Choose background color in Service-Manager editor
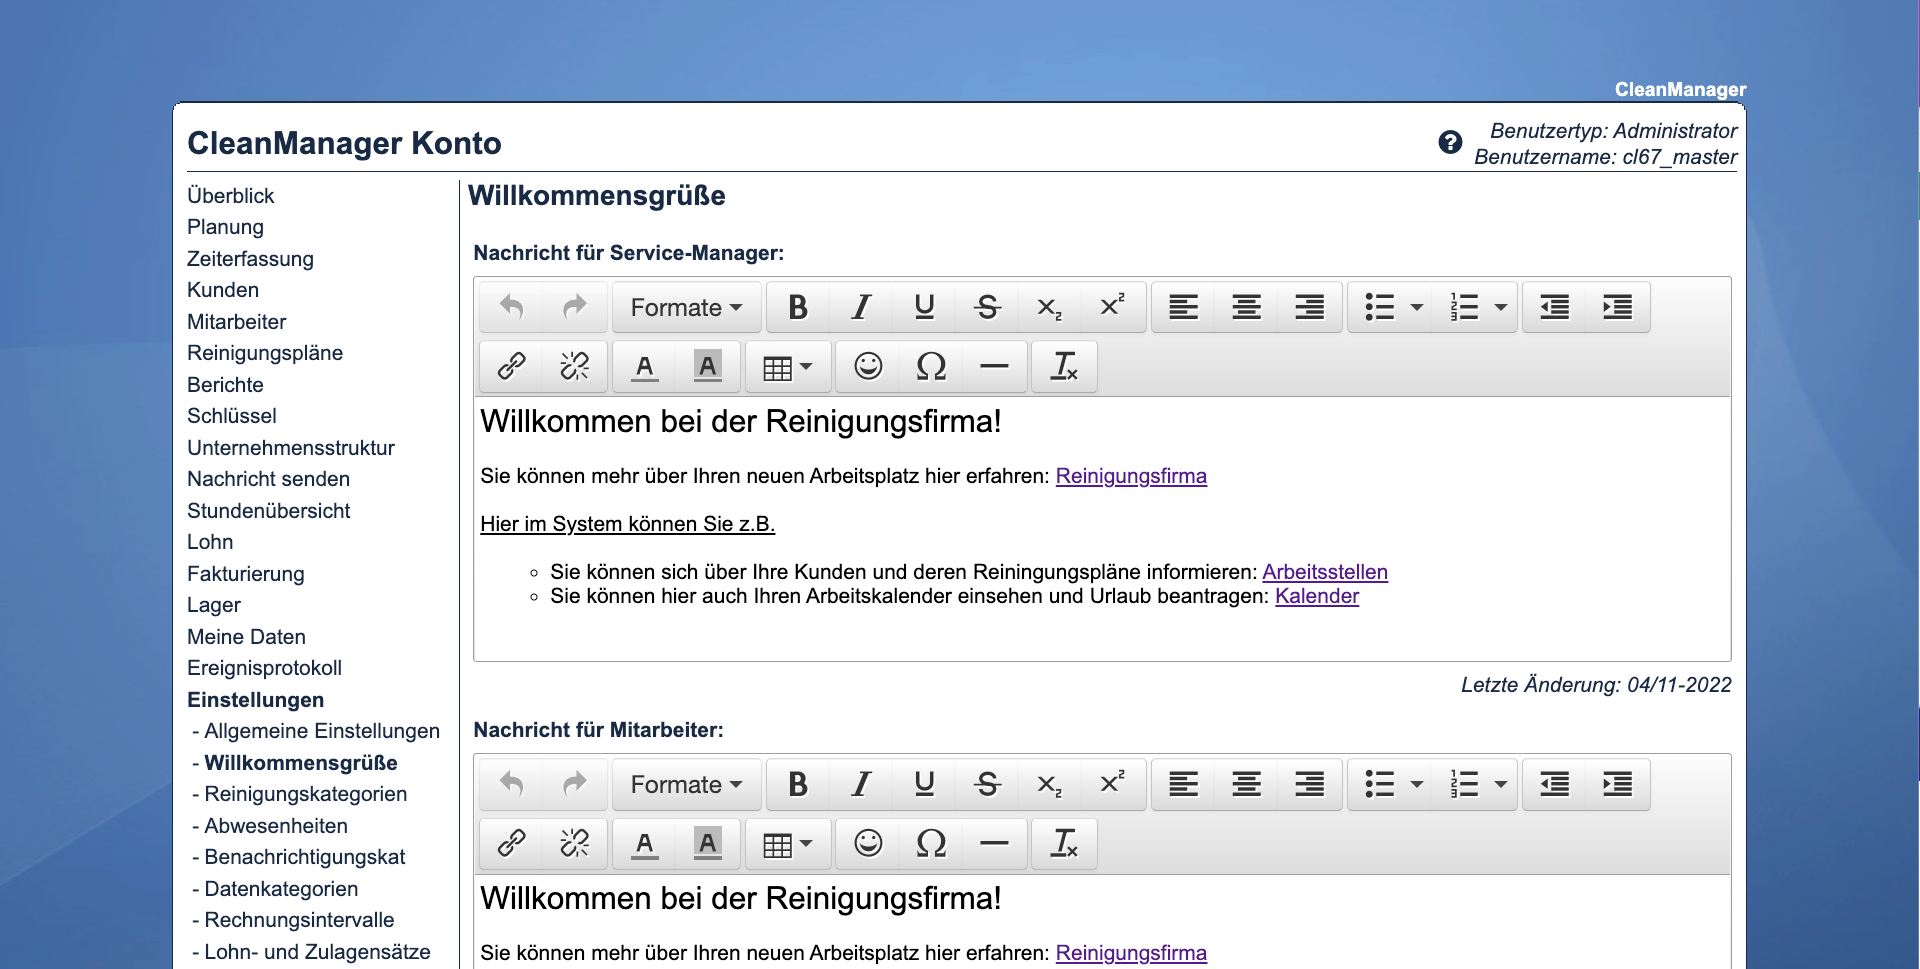Image resolution: width=1920 pixels, height=969 pixels. click(708, 367)
